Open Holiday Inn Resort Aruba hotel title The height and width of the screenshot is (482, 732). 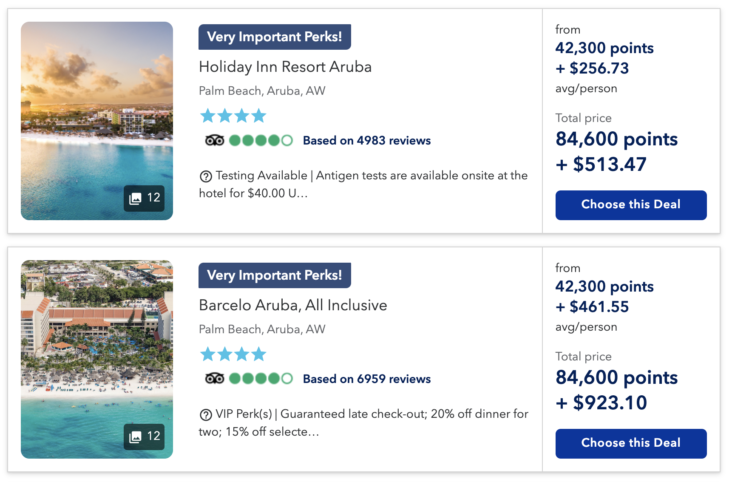click(x=285, y=67)
